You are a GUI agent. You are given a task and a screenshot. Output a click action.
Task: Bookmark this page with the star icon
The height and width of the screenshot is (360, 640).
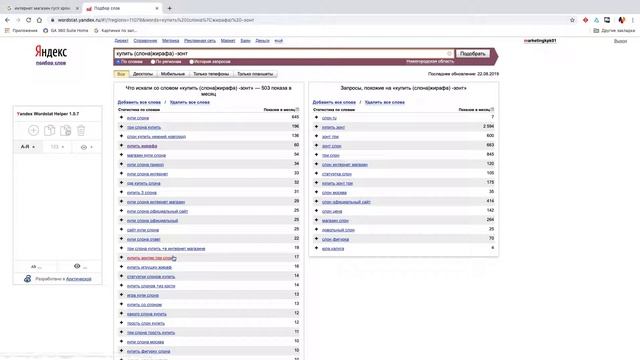click(572, 20)
